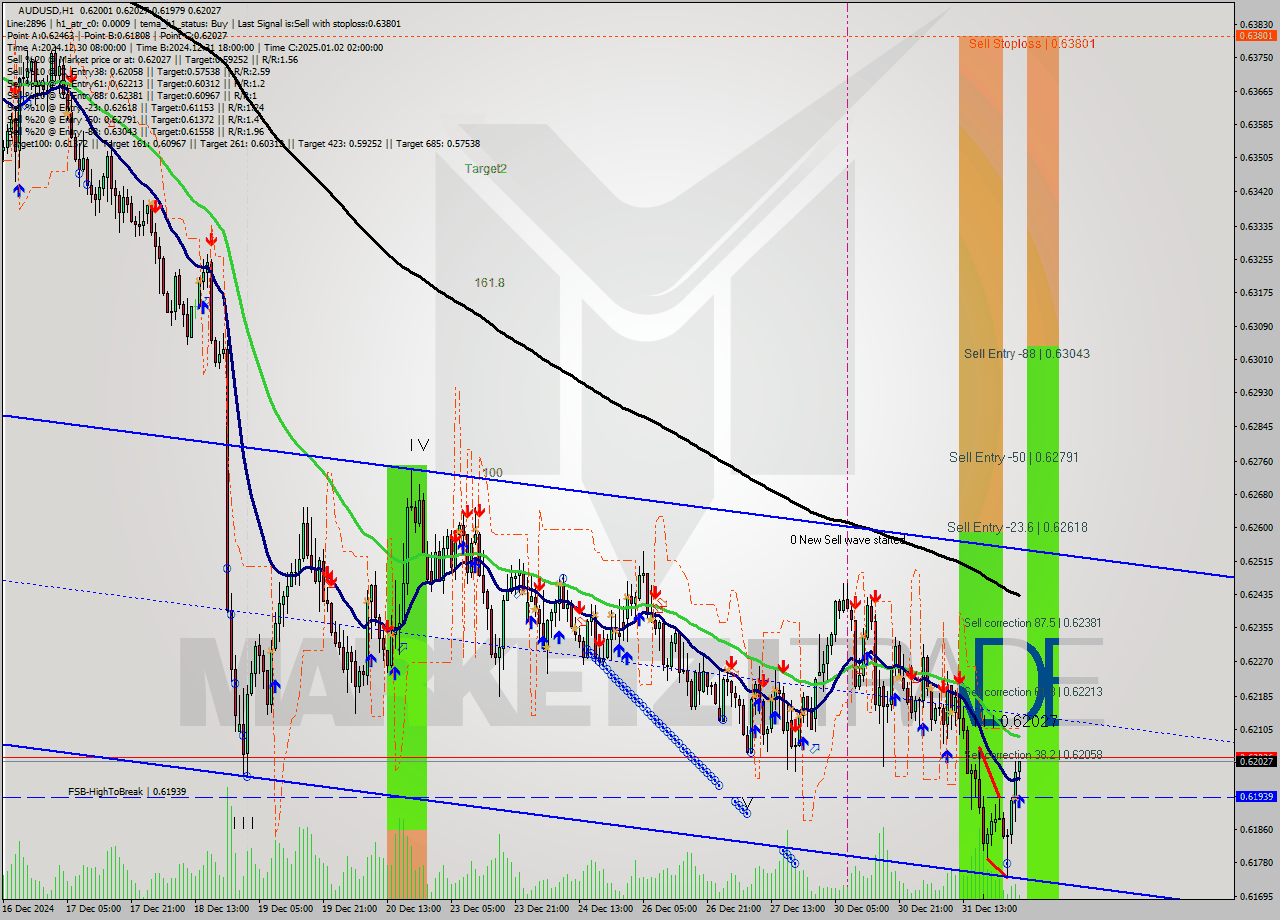This screenshot has height=920, width=1280.
Task: Click price axis value 0.61860
Action: coord(1257,829)
